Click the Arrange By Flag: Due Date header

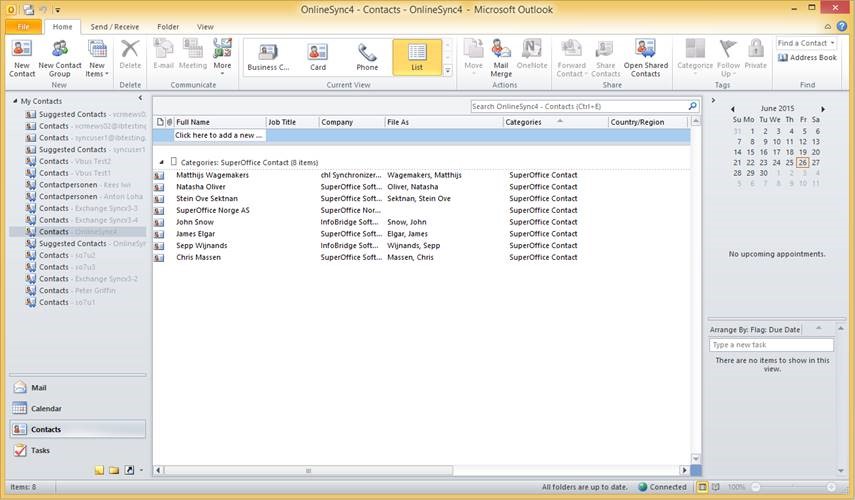[755, 330]
